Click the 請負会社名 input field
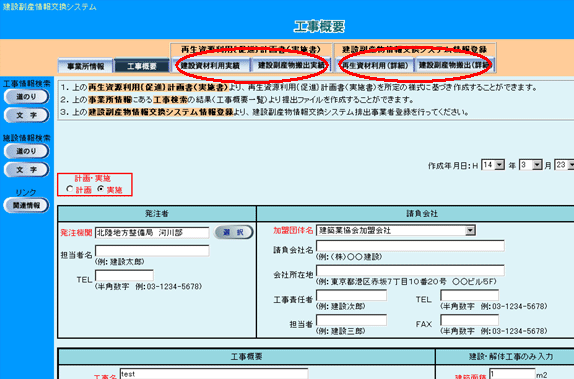This screenshot has width=574, height=379. click(410, 246)
